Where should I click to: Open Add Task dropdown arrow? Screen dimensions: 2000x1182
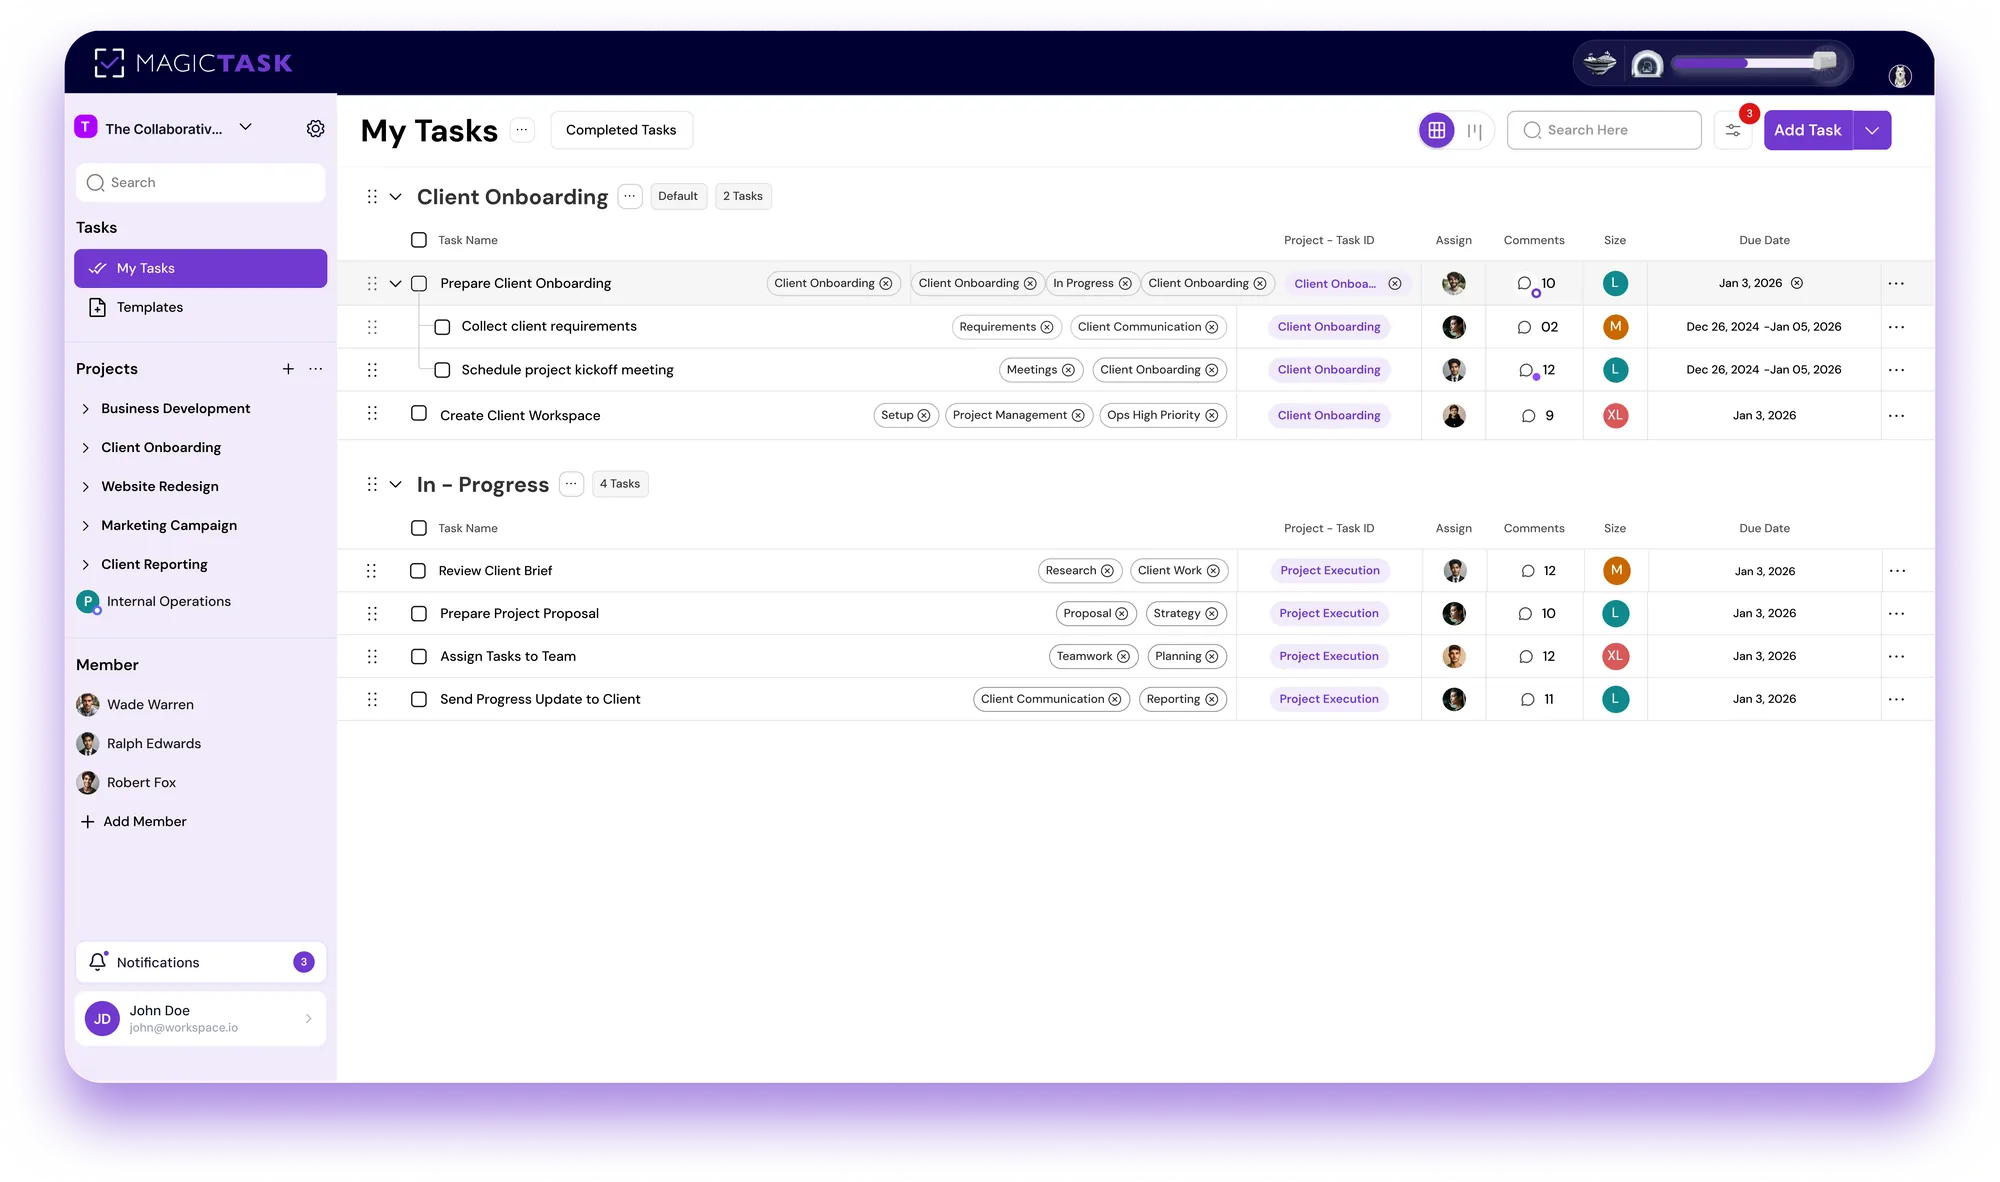[1872, 130]
